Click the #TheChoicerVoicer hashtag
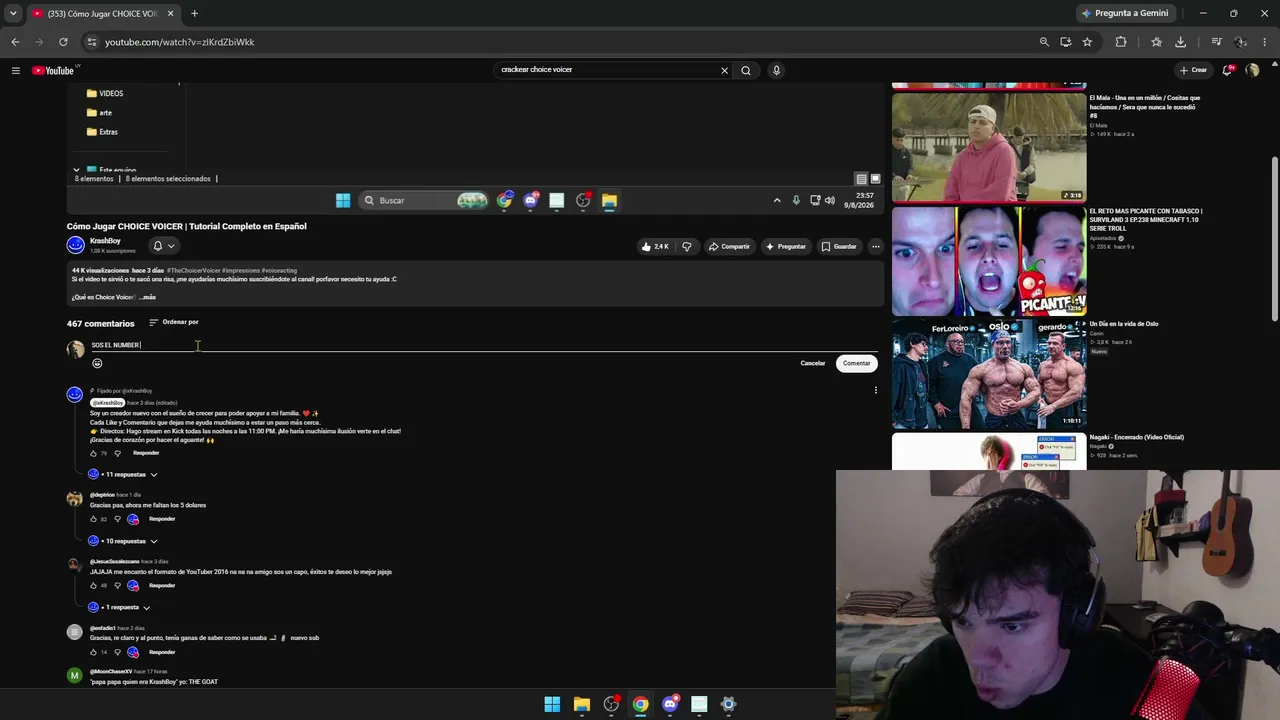 click(194, 271)
